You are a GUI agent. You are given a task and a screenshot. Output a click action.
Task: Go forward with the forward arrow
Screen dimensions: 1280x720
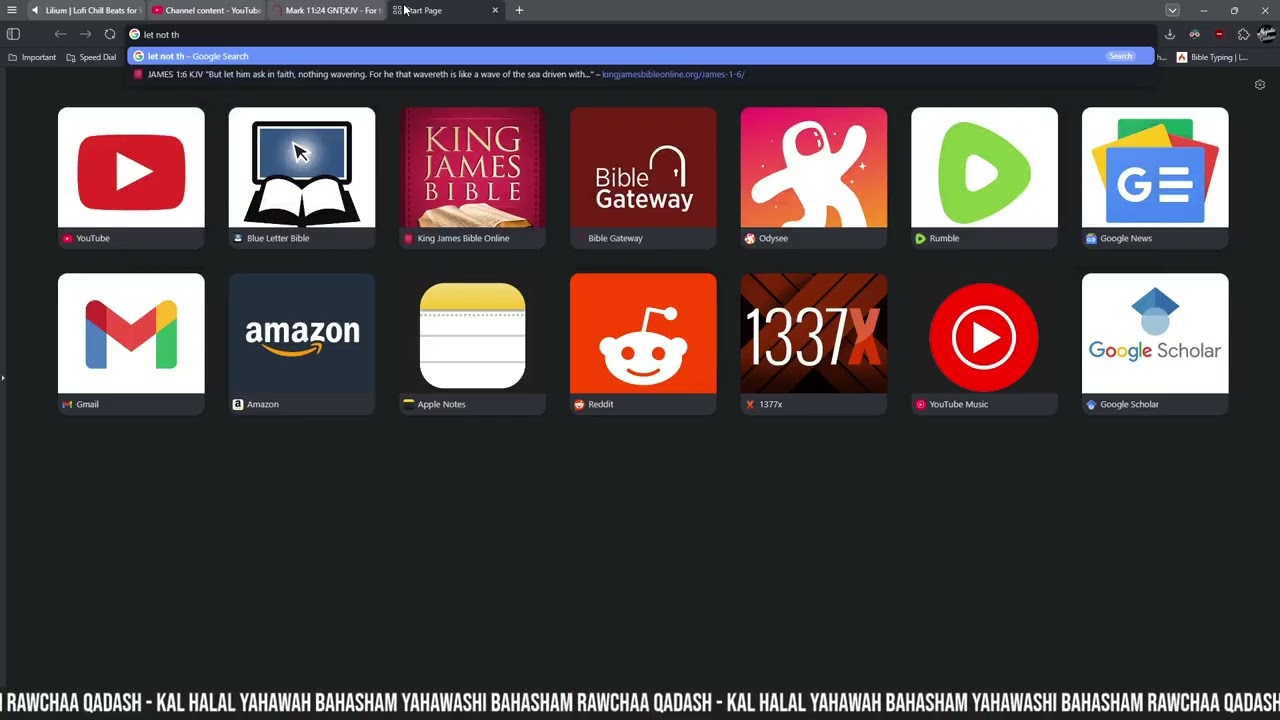coord(85,34)
